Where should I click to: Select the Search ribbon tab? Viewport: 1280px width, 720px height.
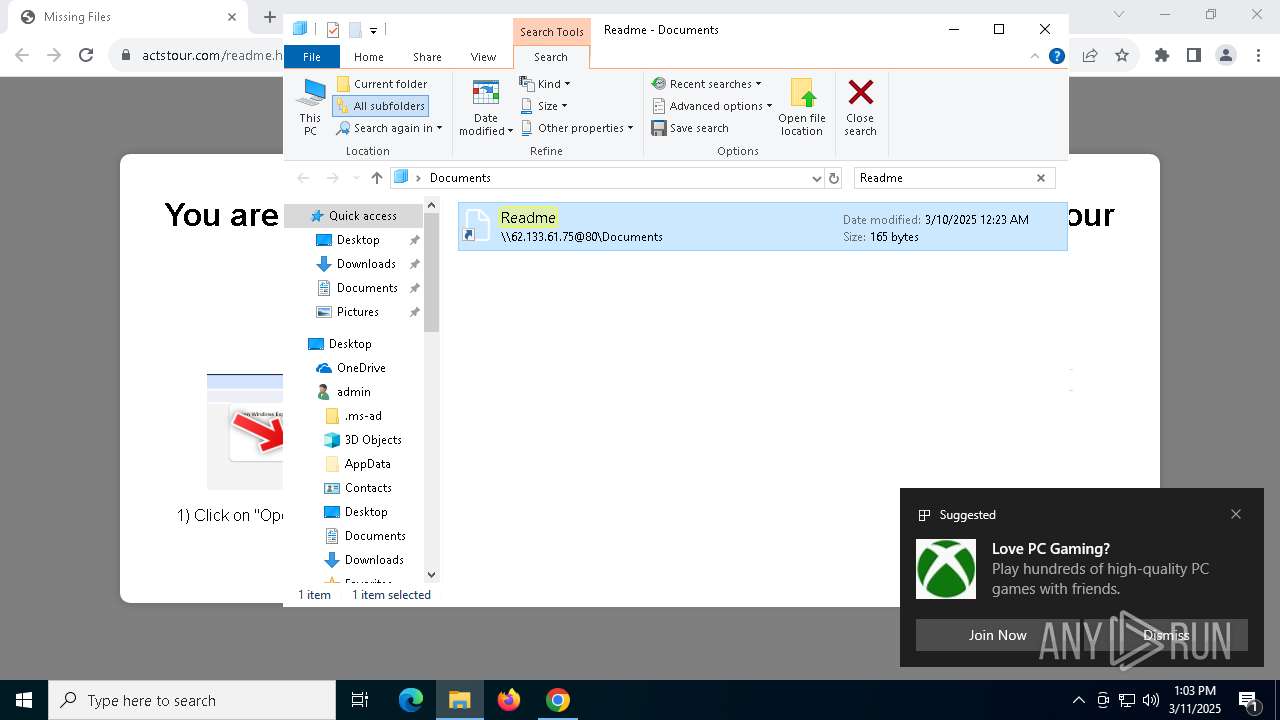tap(551, 57)
